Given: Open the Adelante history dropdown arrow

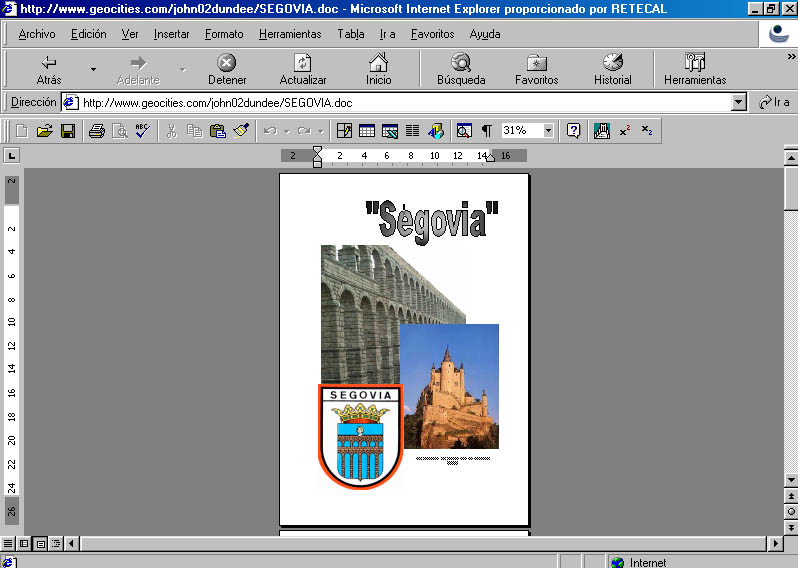Looking at the screenshot, I should pos(183,69).
